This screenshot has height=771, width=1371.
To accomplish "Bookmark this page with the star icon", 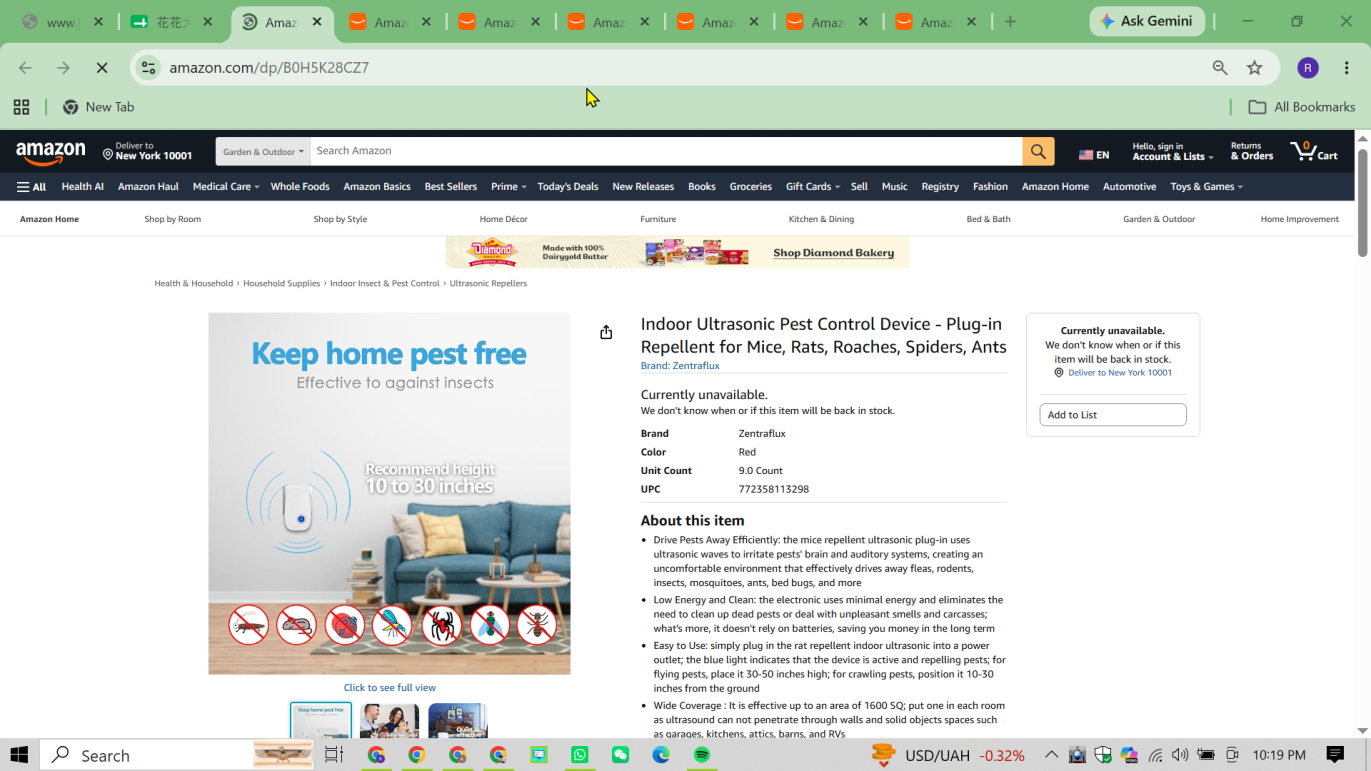I will click(x=1255, y=68).
